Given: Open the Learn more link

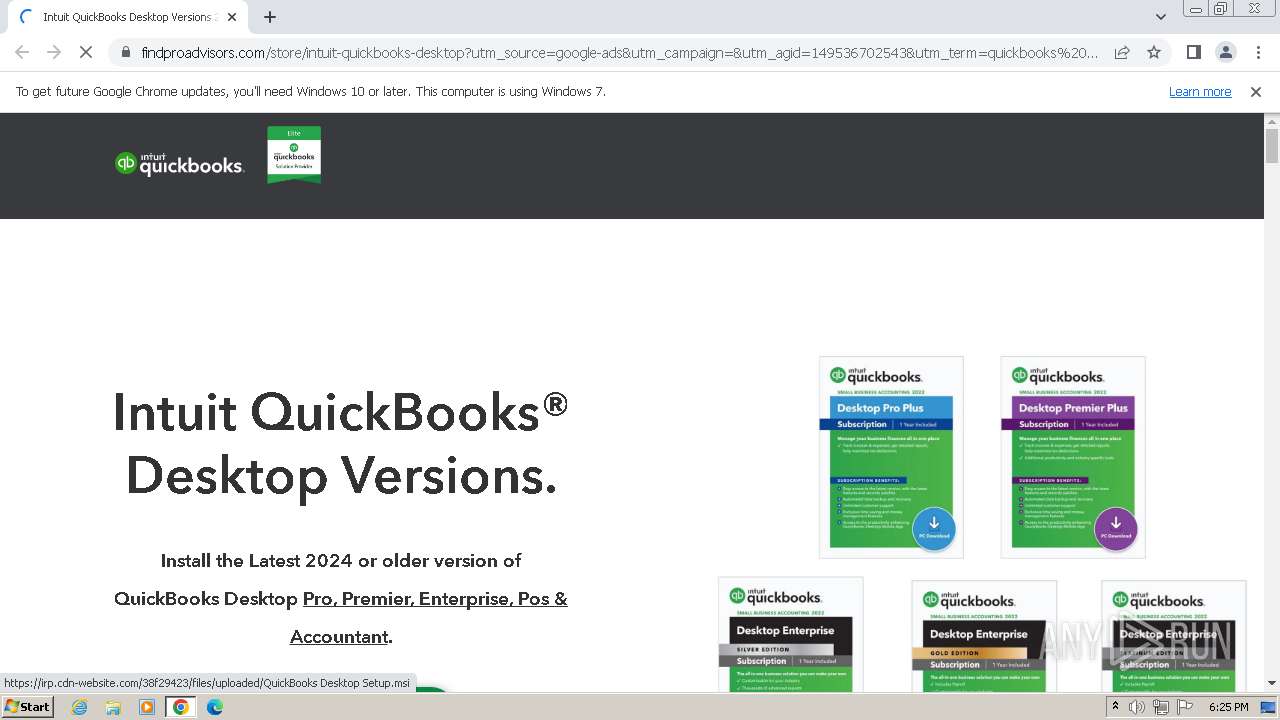Looking at the screenshot, I should [x=1200, y=91].
